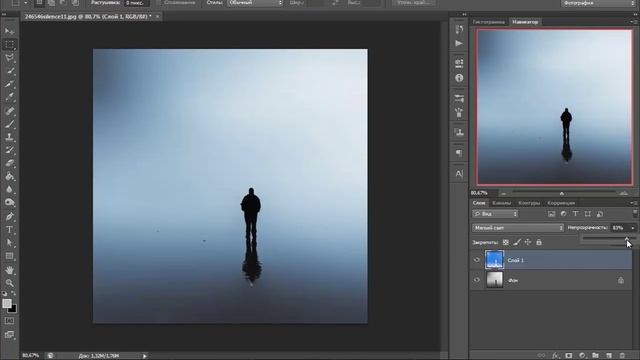Image resolution: width=640 pixels, height=360 pixels.
Task: Delete layer with trash icon
Action: [622, 356]
